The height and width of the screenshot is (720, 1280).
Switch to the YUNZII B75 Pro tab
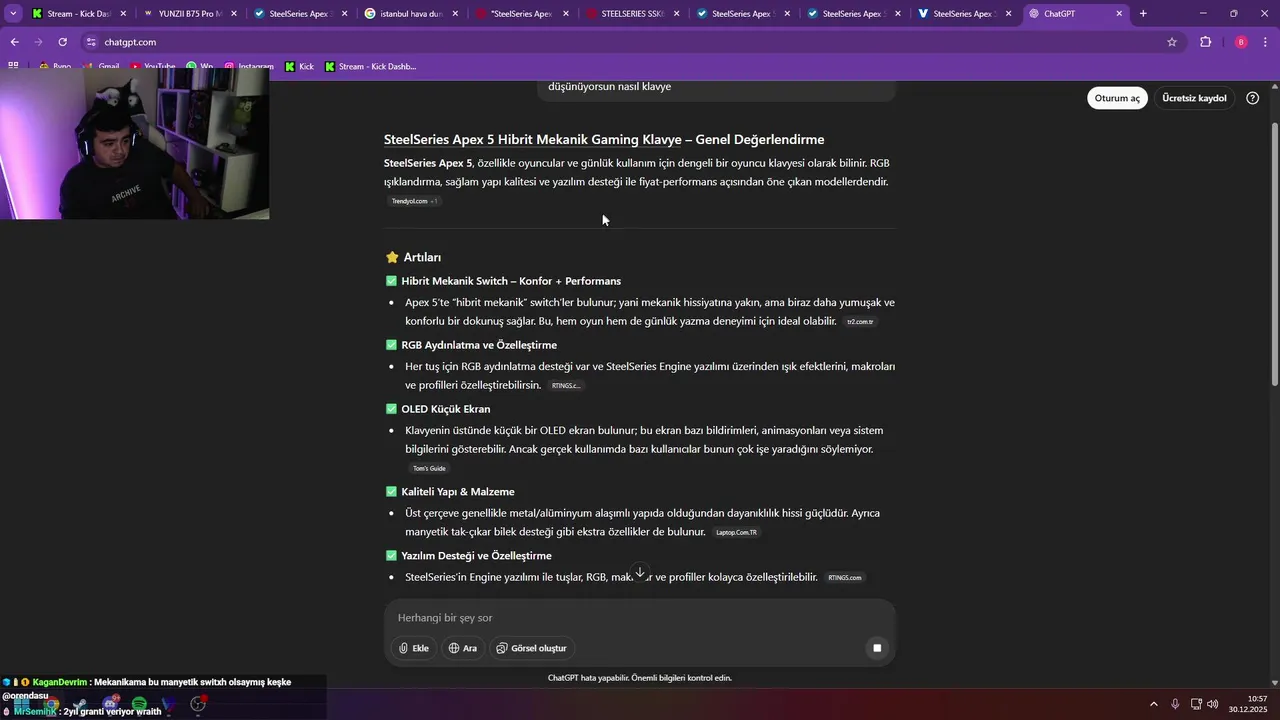point(189,14)
